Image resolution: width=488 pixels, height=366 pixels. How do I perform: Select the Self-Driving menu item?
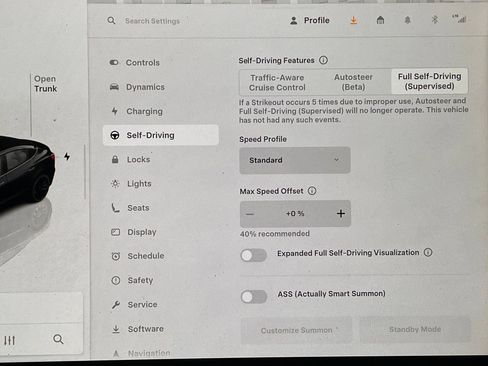(x=161, y=135)
